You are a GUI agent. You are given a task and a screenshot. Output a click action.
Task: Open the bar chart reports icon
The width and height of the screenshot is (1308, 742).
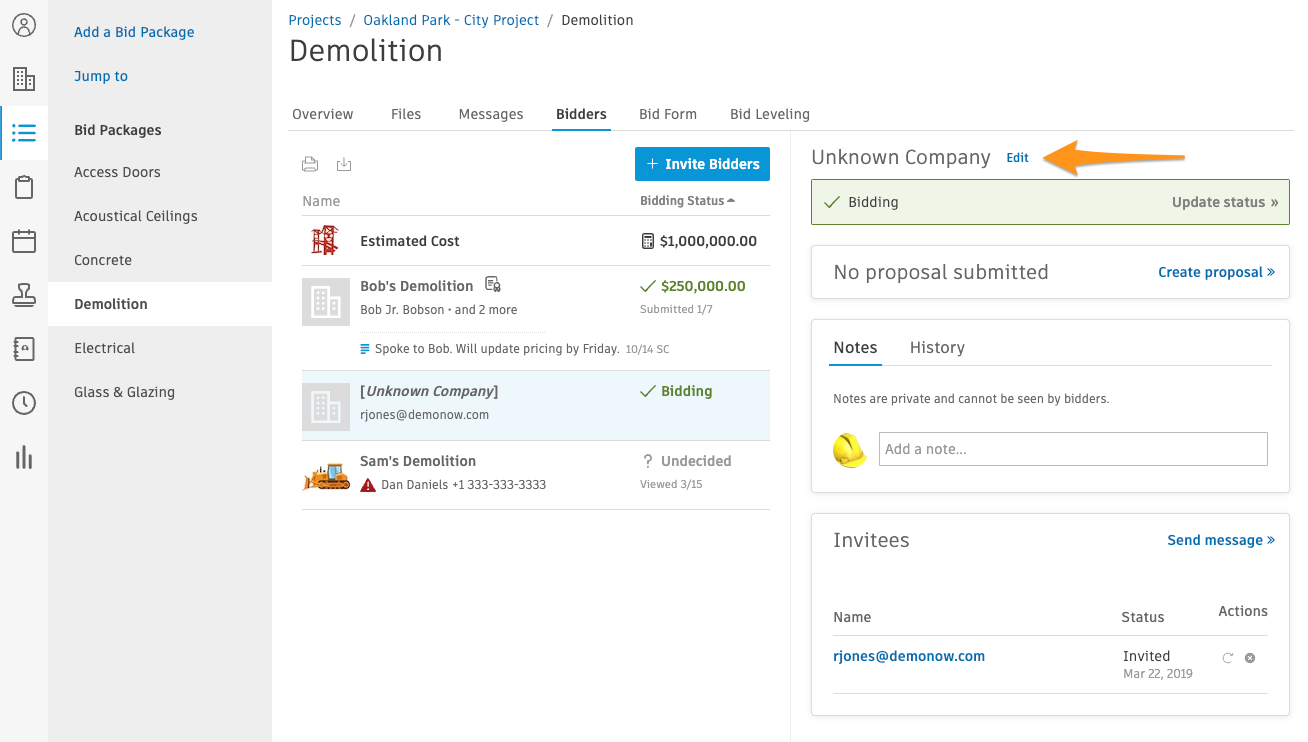click(24, 458)
